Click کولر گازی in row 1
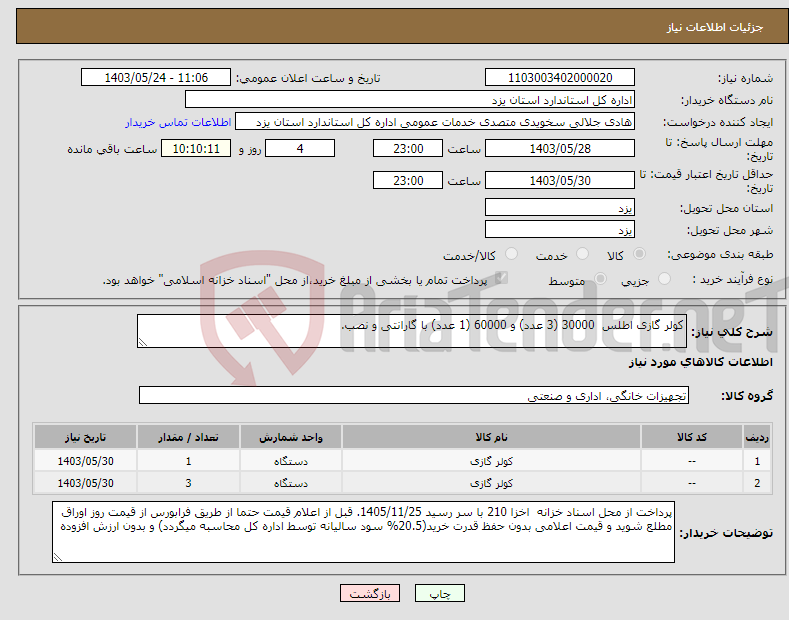Viewport: 789px width, 620px height. point(491,461)
